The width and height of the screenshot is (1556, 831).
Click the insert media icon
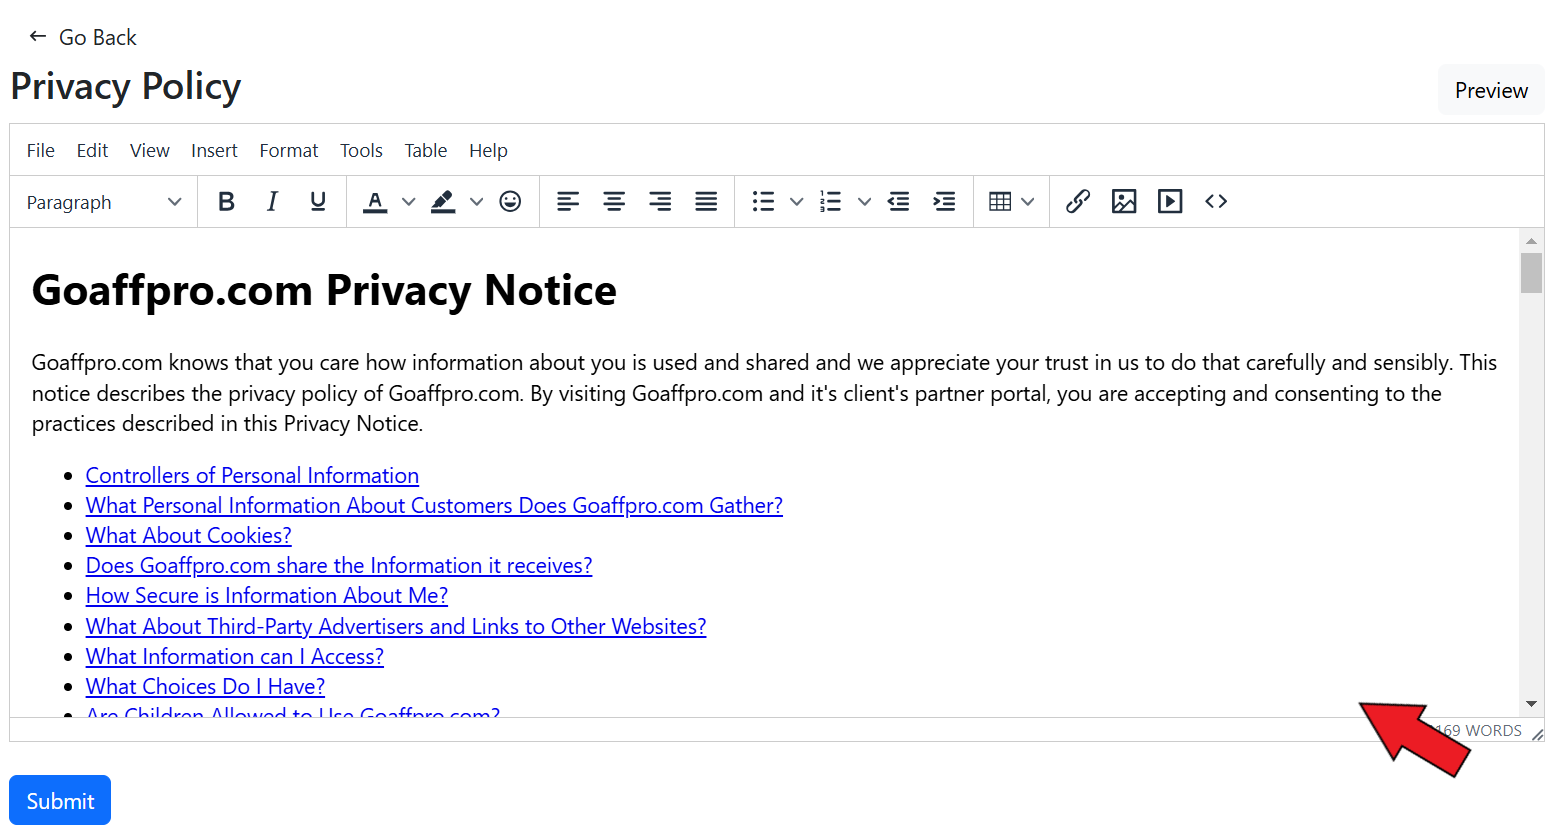(1169, 202)
